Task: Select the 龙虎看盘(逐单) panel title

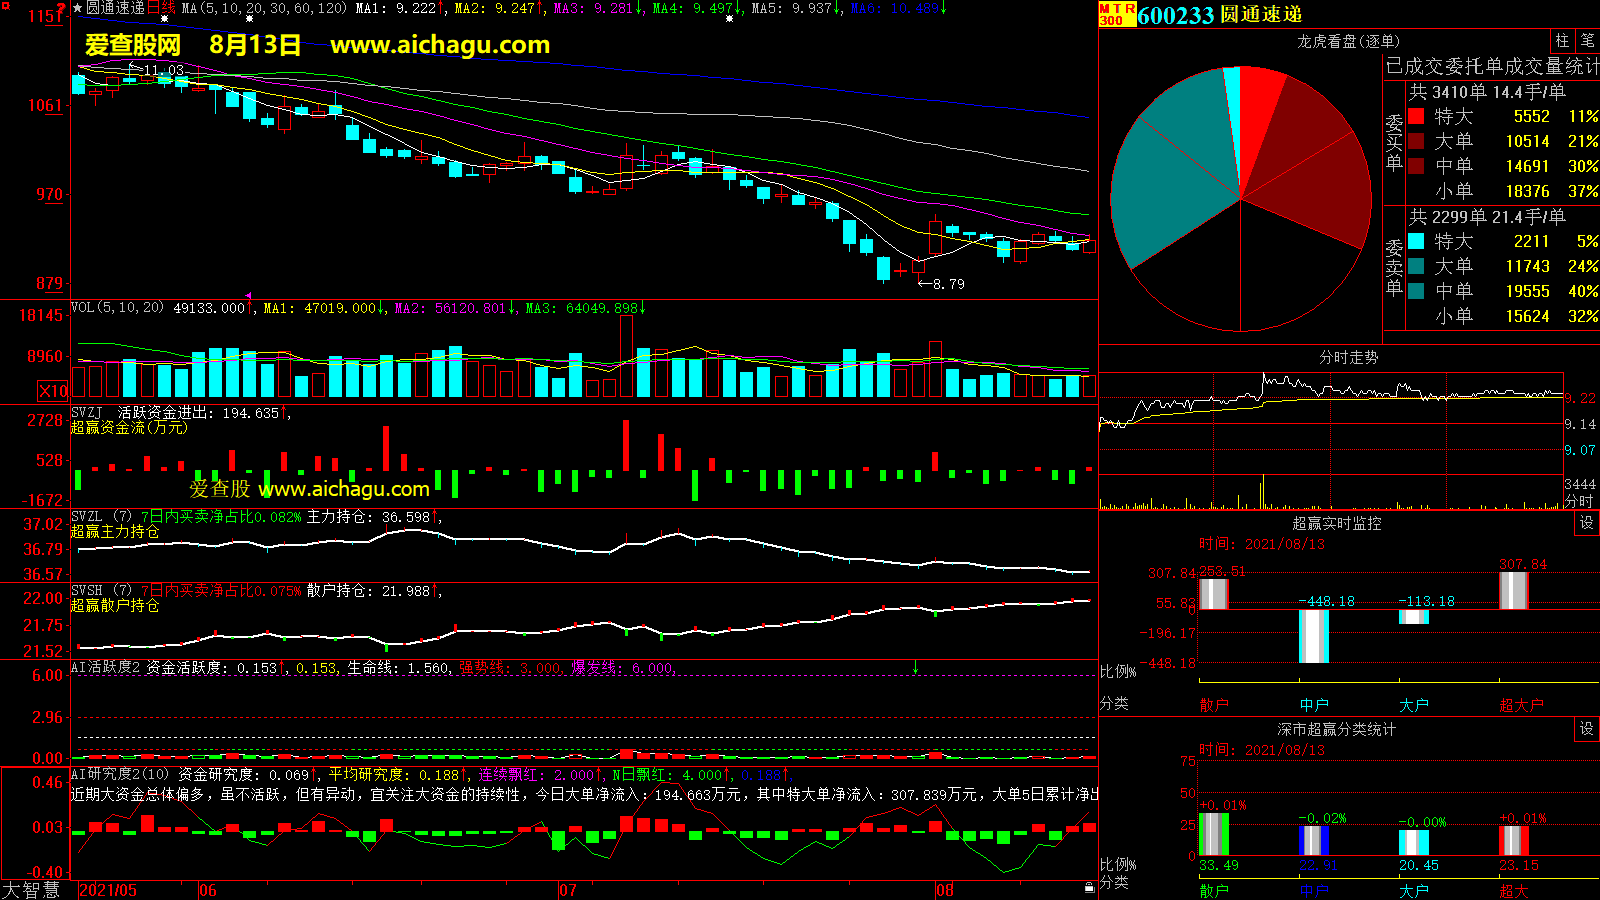Action: (x=1348, y=41)
